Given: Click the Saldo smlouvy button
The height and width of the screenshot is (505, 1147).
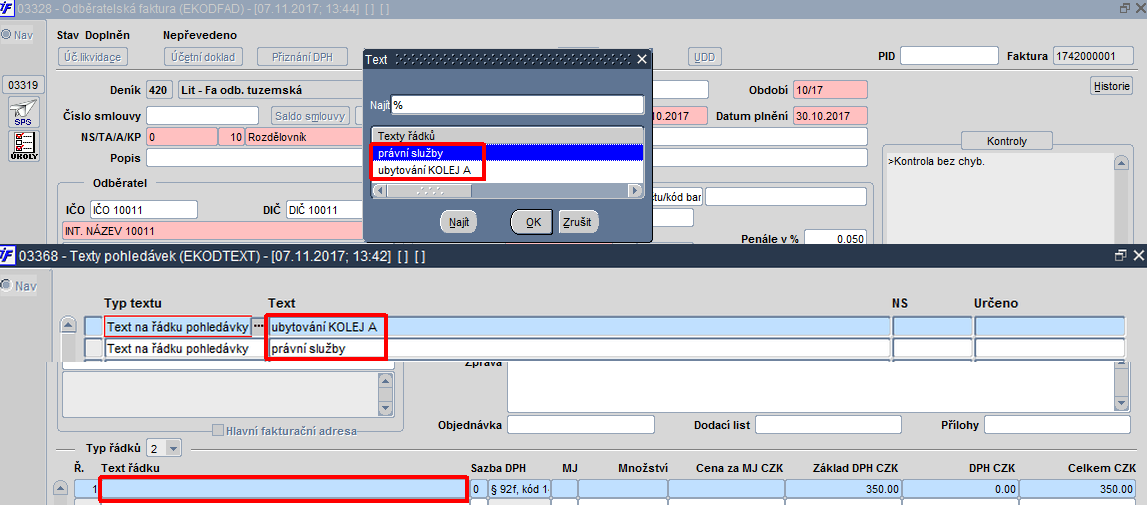Looking at the screenshot, I should click(310, 116).
